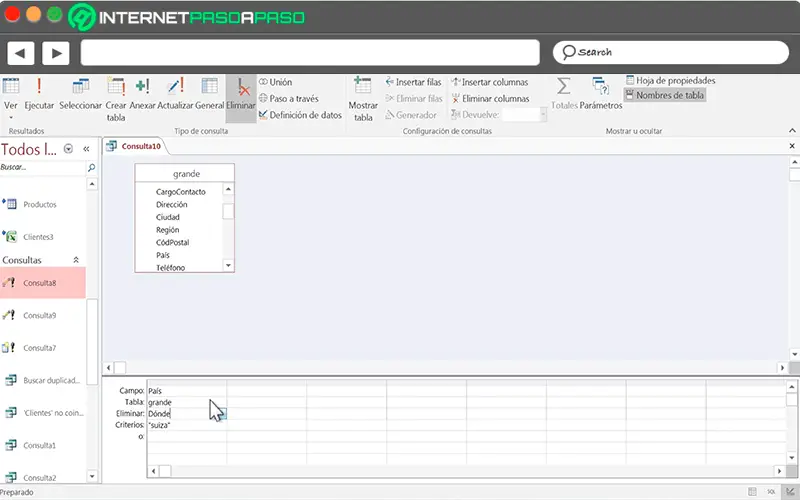800x500 pixels.
Task: Toggle the Hoja de propiedades pane
Action: point(670,81)
